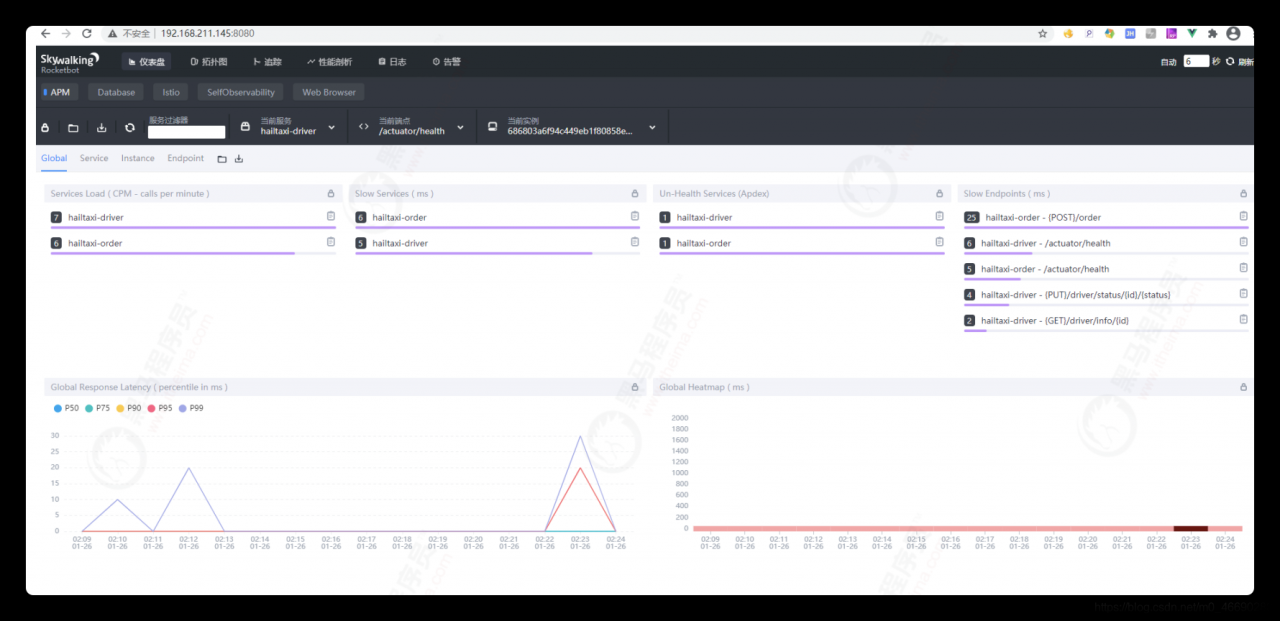Toggle the P75 legend series
This screenshot has width=1280, height=621.
coord(97,408)
